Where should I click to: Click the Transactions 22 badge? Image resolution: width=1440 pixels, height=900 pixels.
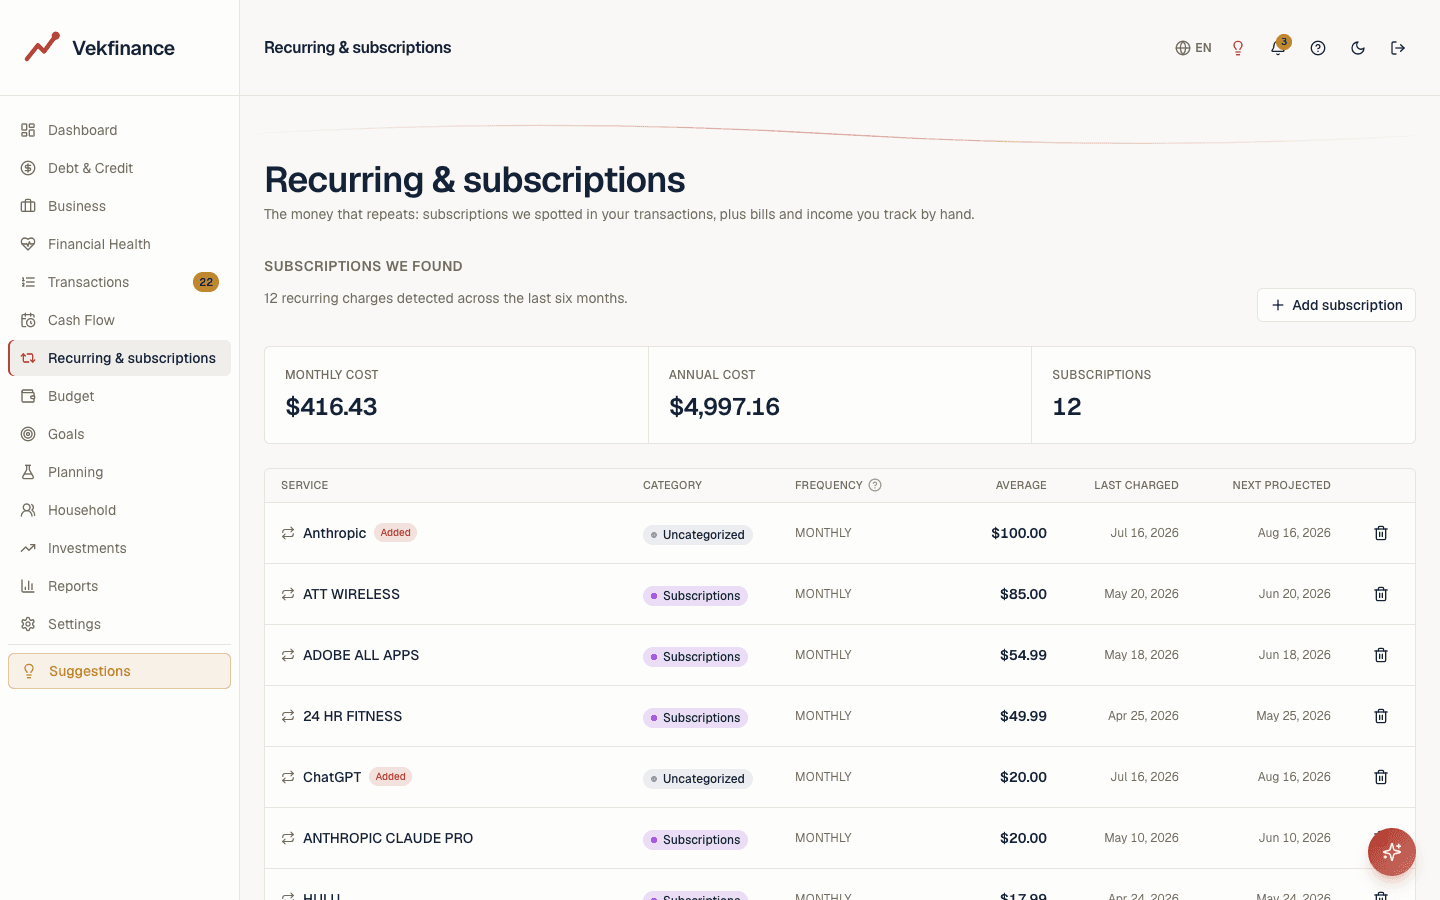tap(206, 282)
